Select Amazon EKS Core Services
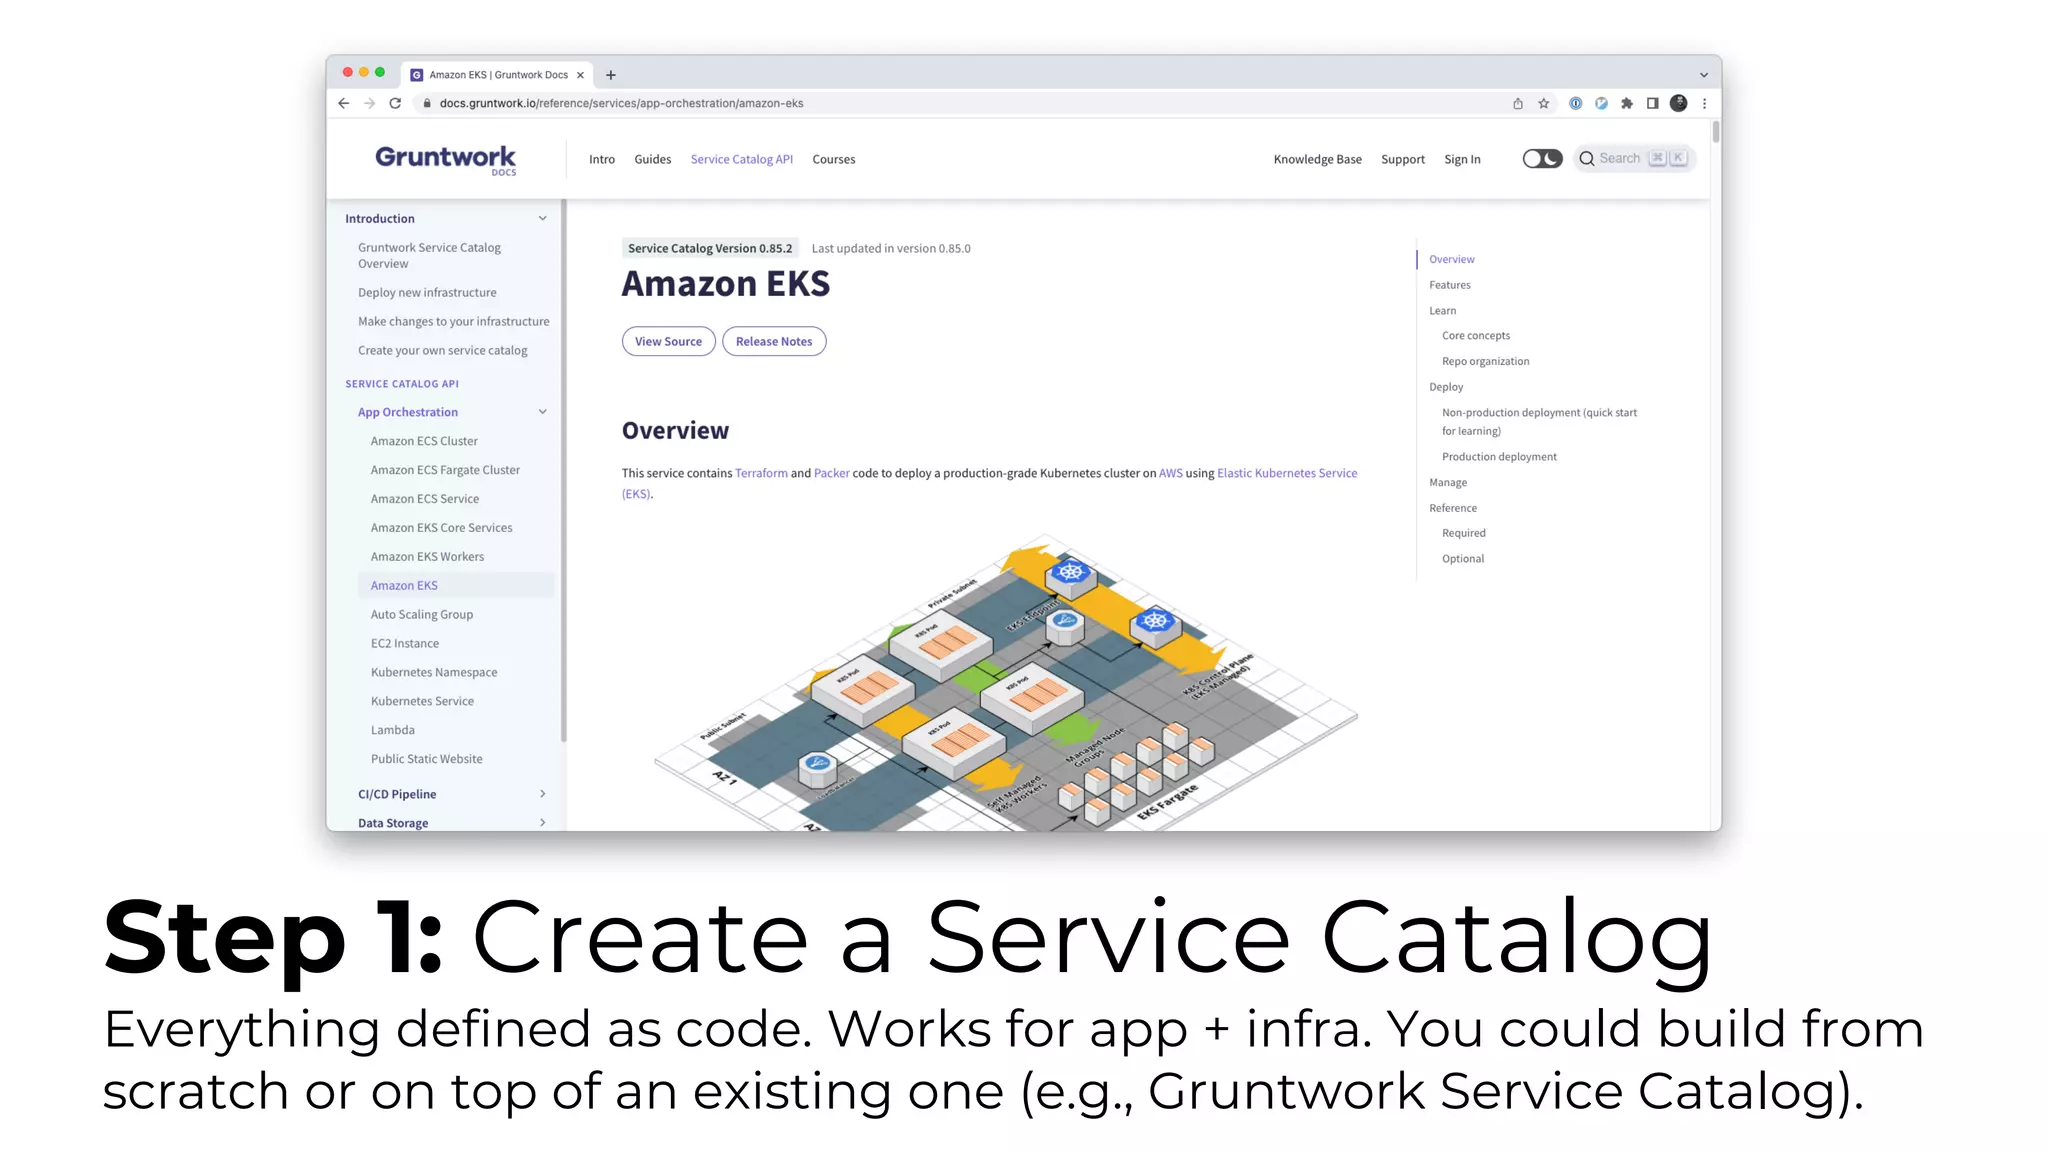 coord(441,528)
